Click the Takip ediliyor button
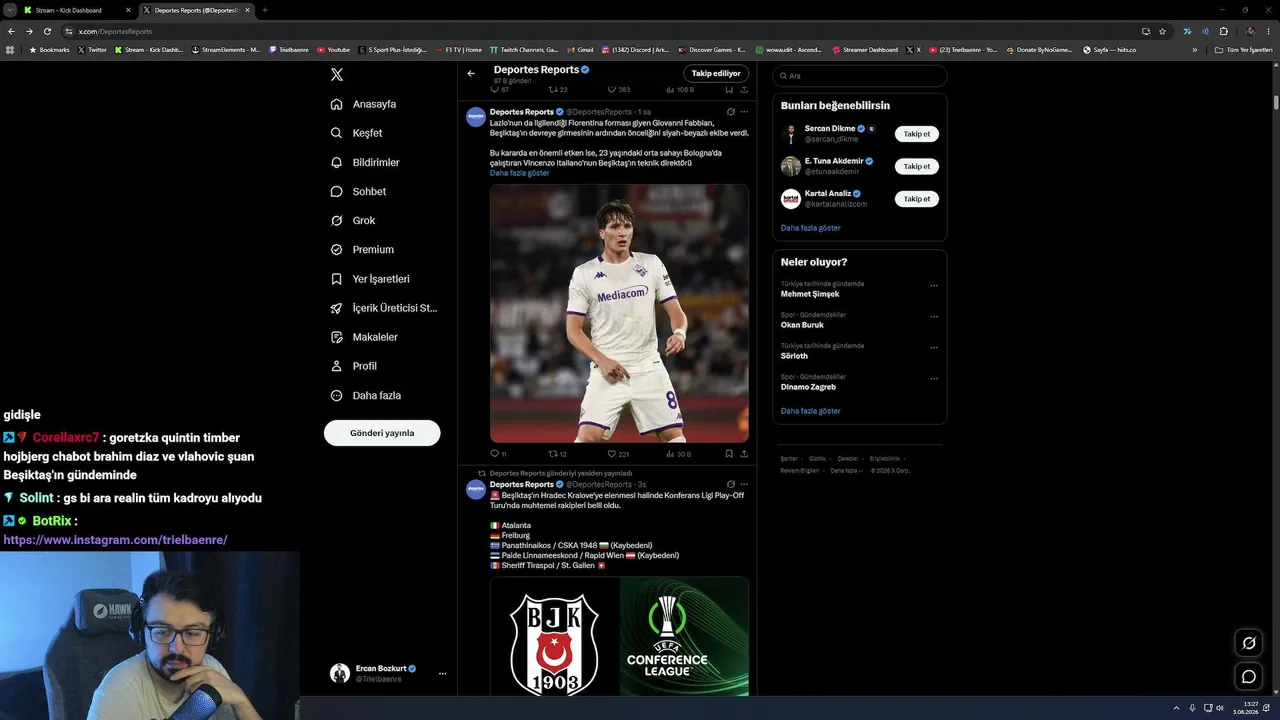 click(716, 73)
